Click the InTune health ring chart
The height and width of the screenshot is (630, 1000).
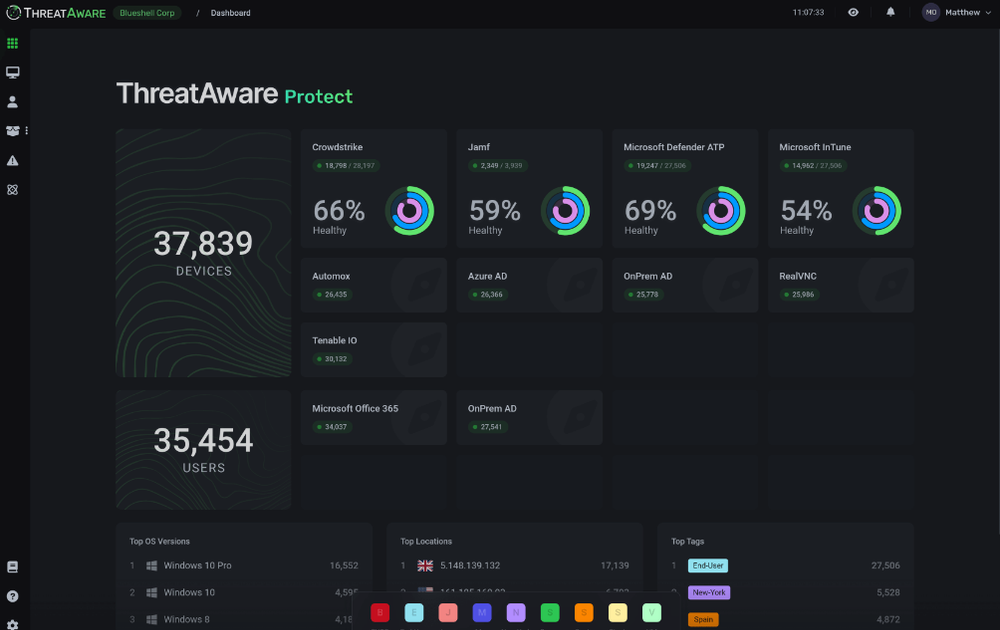click(876, 210)
